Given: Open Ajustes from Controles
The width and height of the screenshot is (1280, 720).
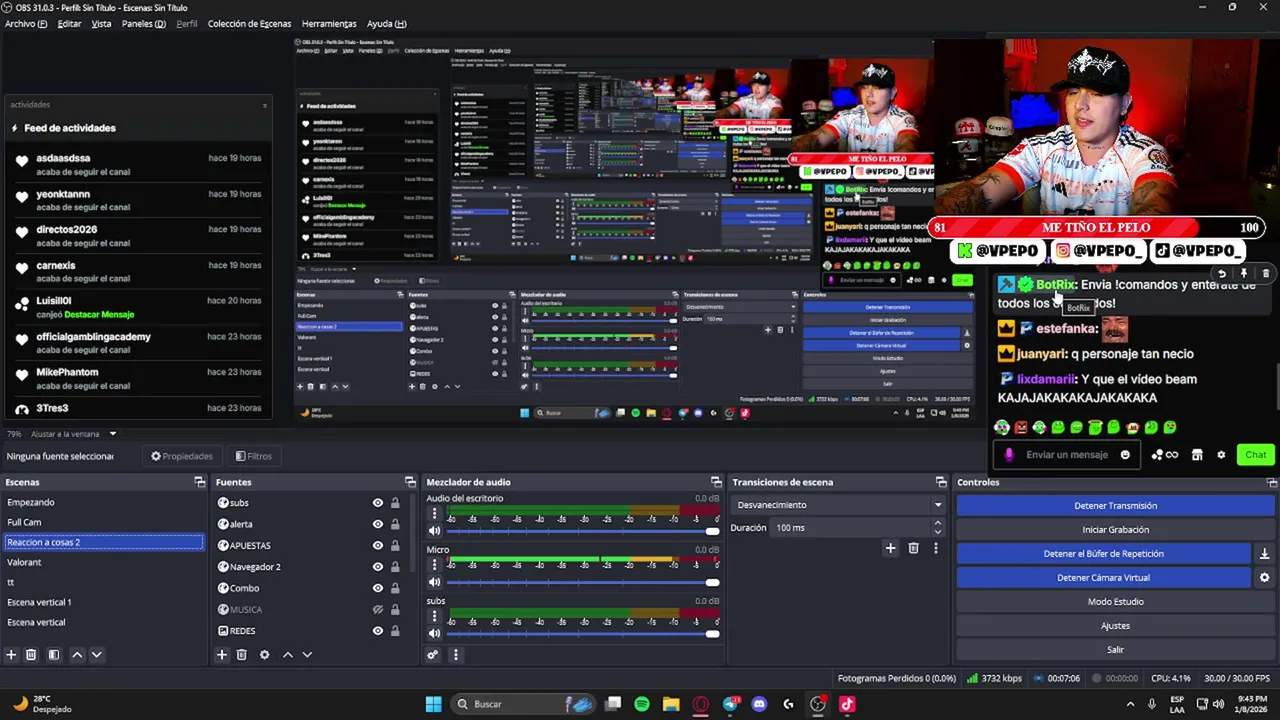Looking at the screenshot, I should coord(1115,626).
